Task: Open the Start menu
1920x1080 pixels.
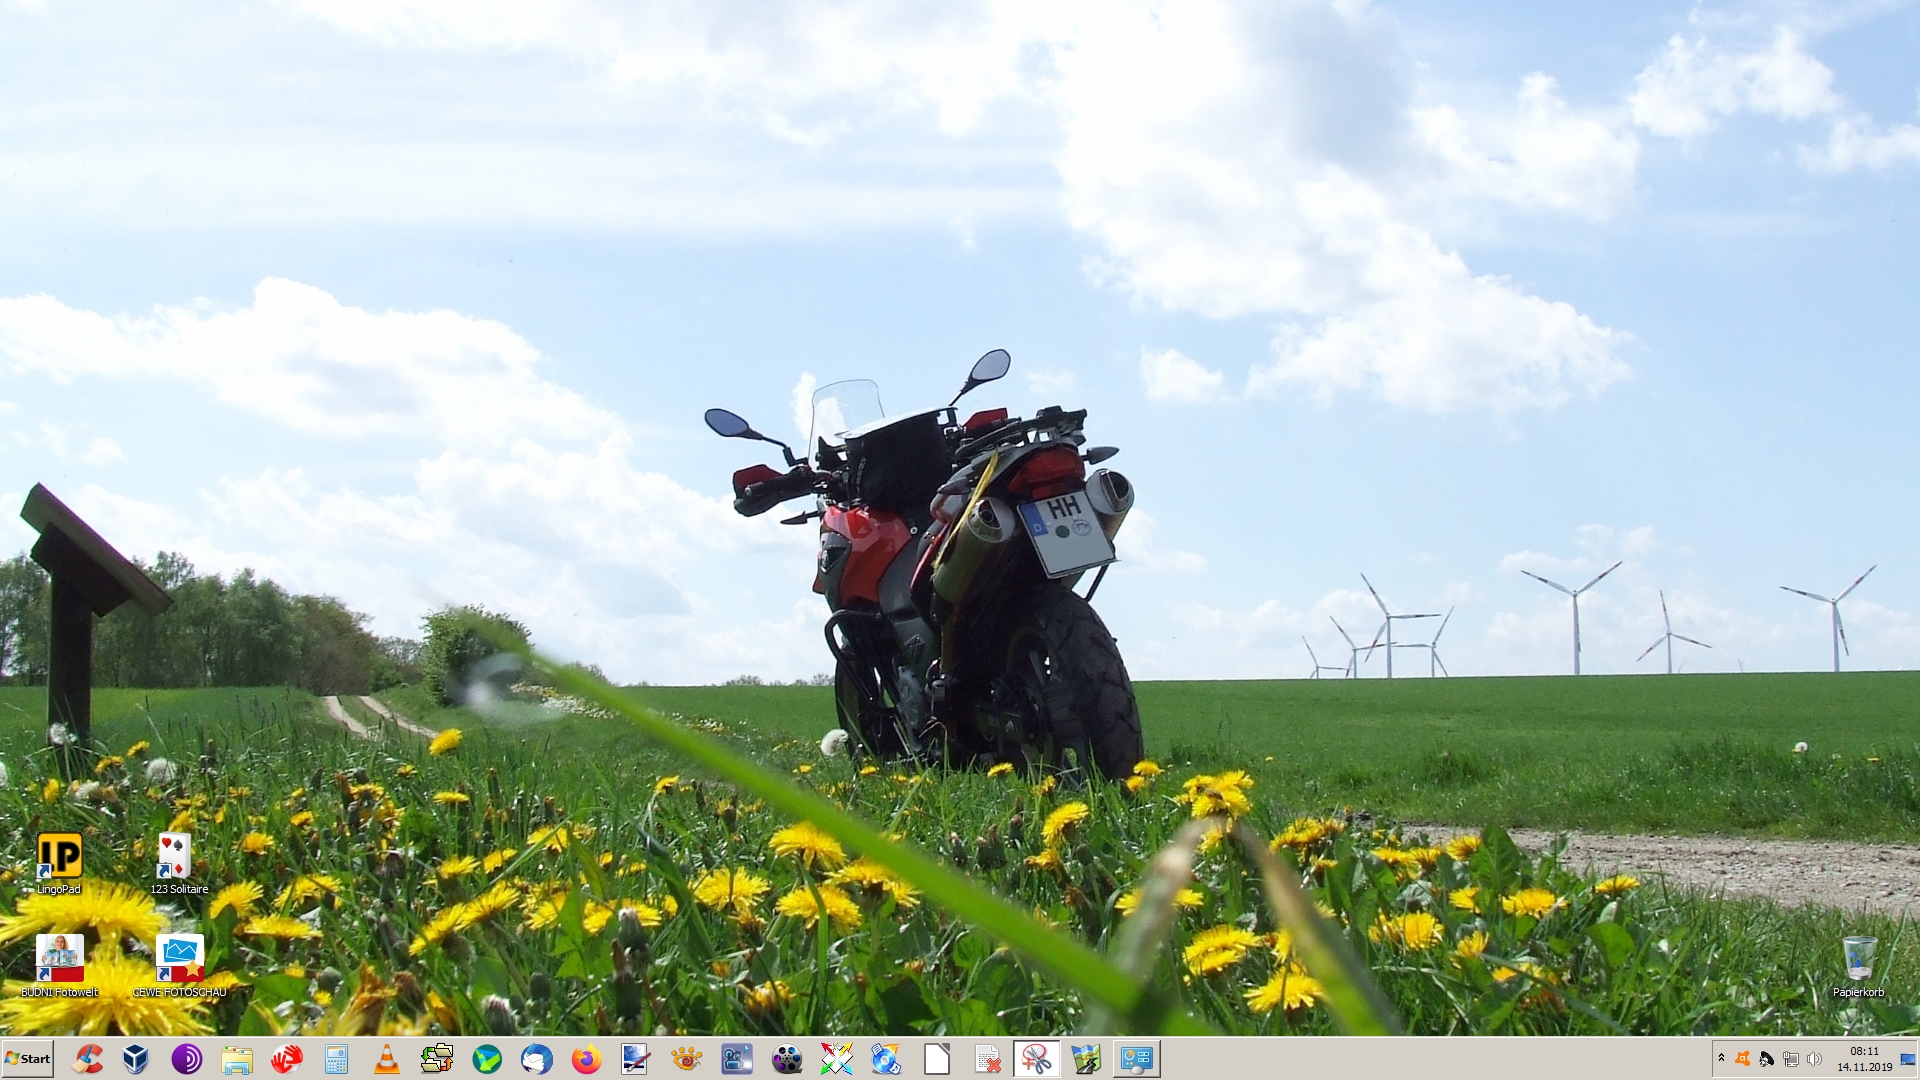Action: [27, 1059]
